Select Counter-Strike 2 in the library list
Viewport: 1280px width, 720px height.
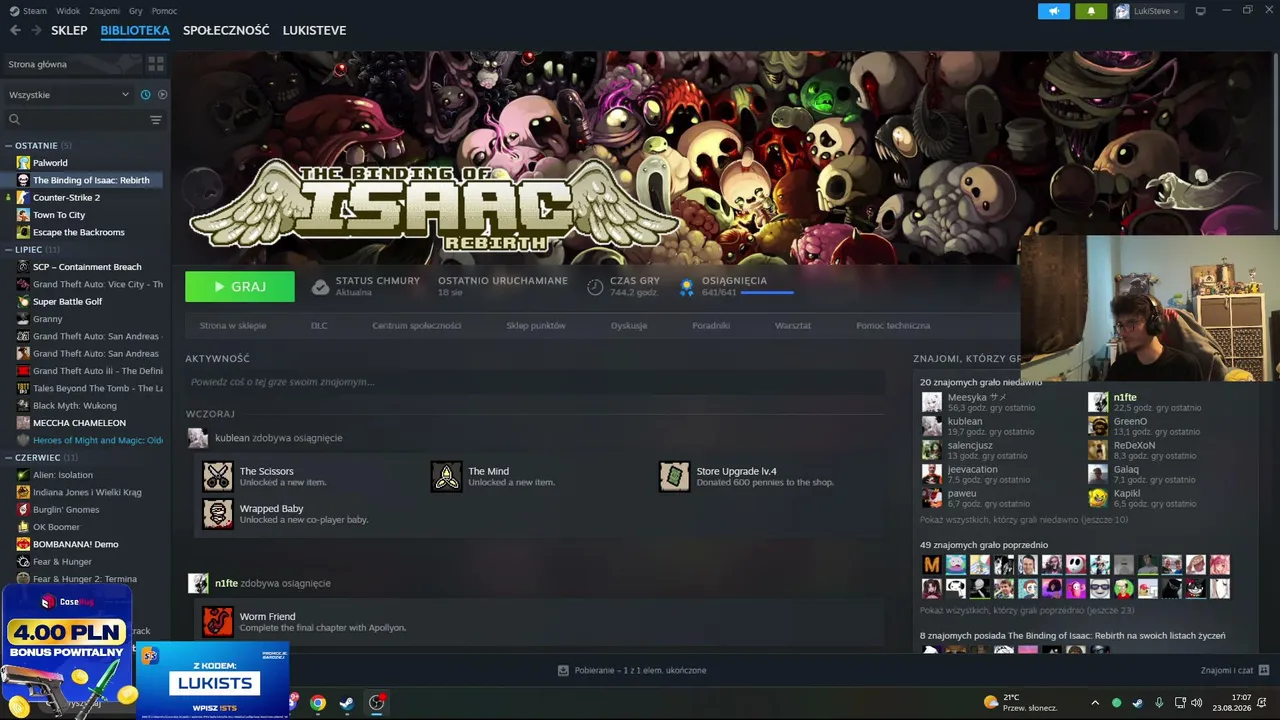[x=66, y=198]
